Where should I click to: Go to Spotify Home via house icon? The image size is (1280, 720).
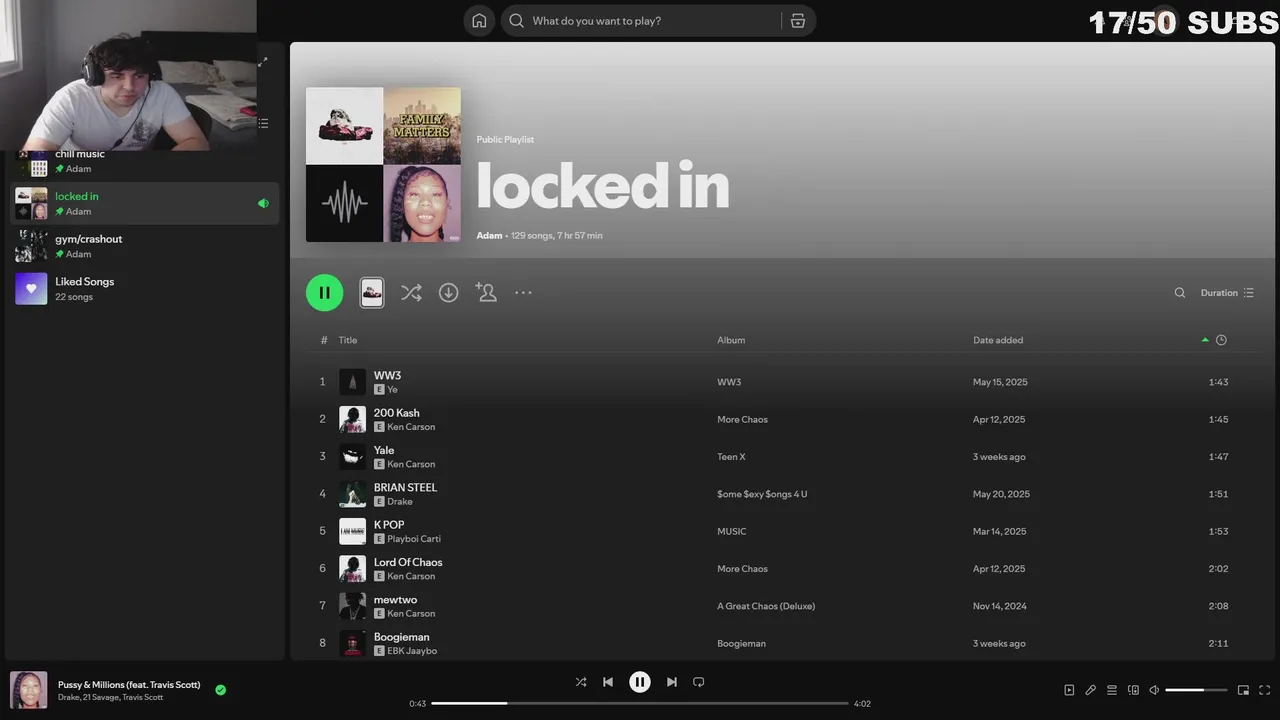click(x=479, y=21)
